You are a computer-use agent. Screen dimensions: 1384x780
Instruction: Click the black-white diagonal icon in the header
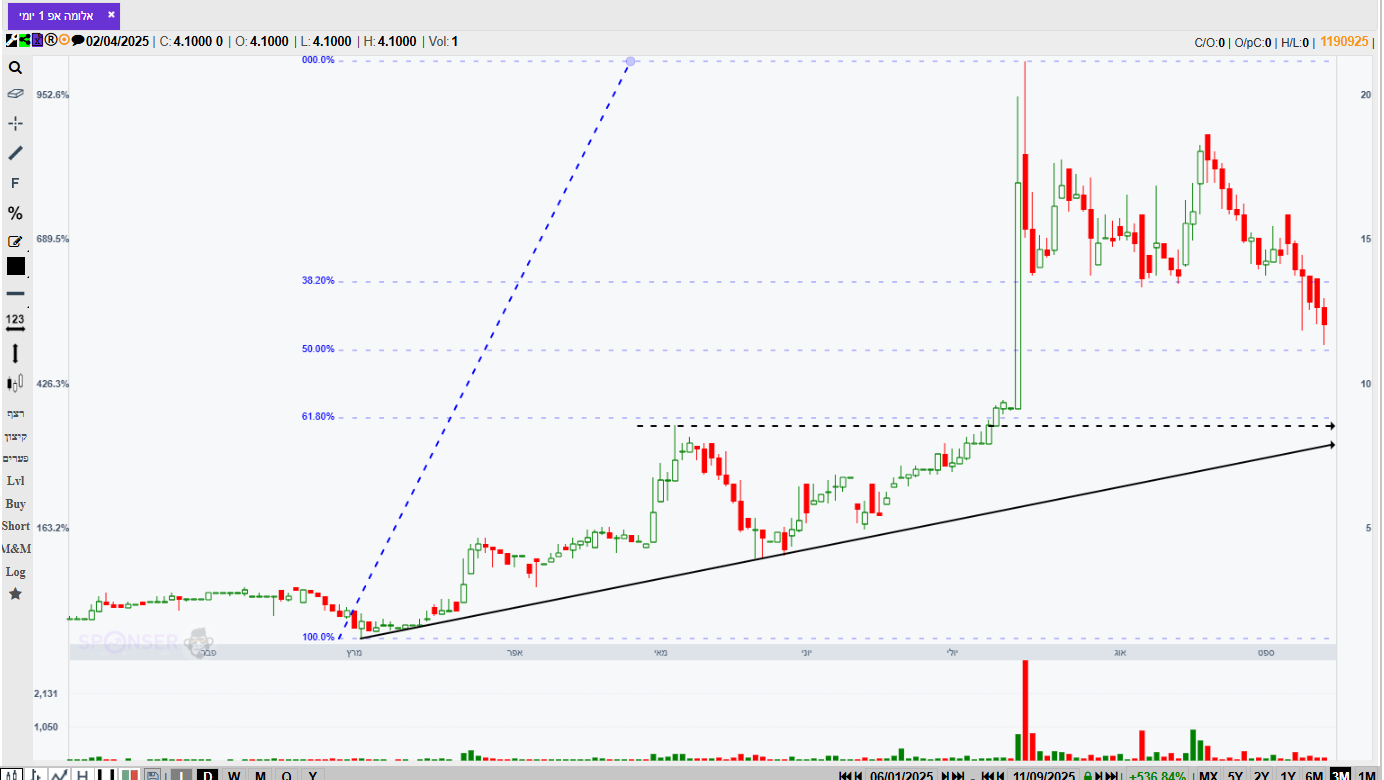coord(11,41)
